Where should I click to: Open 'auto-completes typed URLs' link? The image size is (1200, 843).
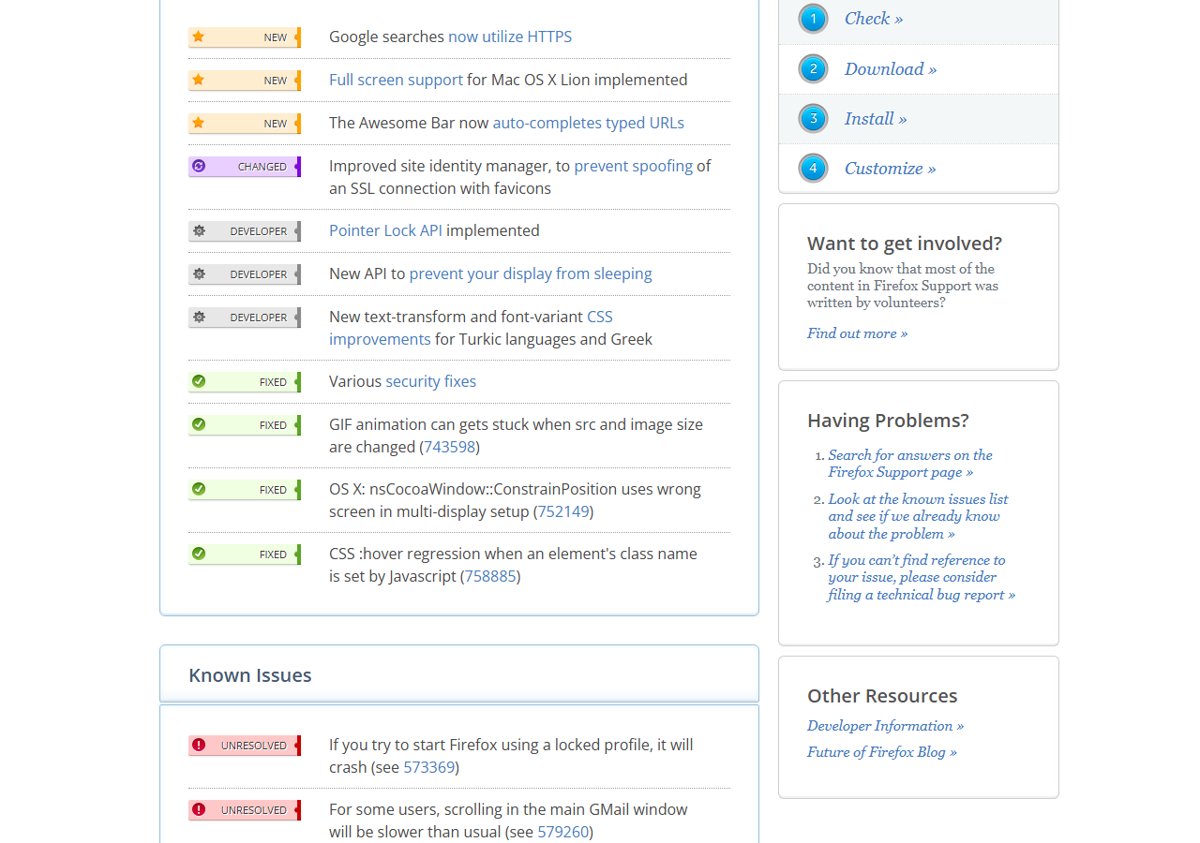588,123
